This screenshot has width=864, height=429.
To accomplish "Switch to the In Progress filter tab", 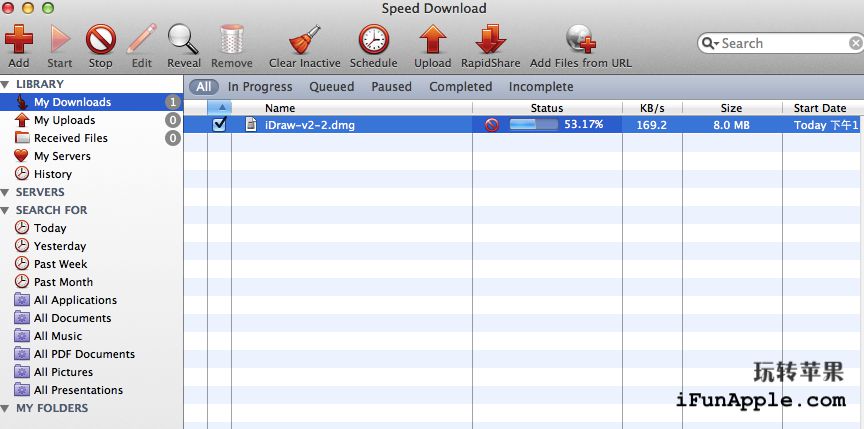I will (x=260, y=87).
